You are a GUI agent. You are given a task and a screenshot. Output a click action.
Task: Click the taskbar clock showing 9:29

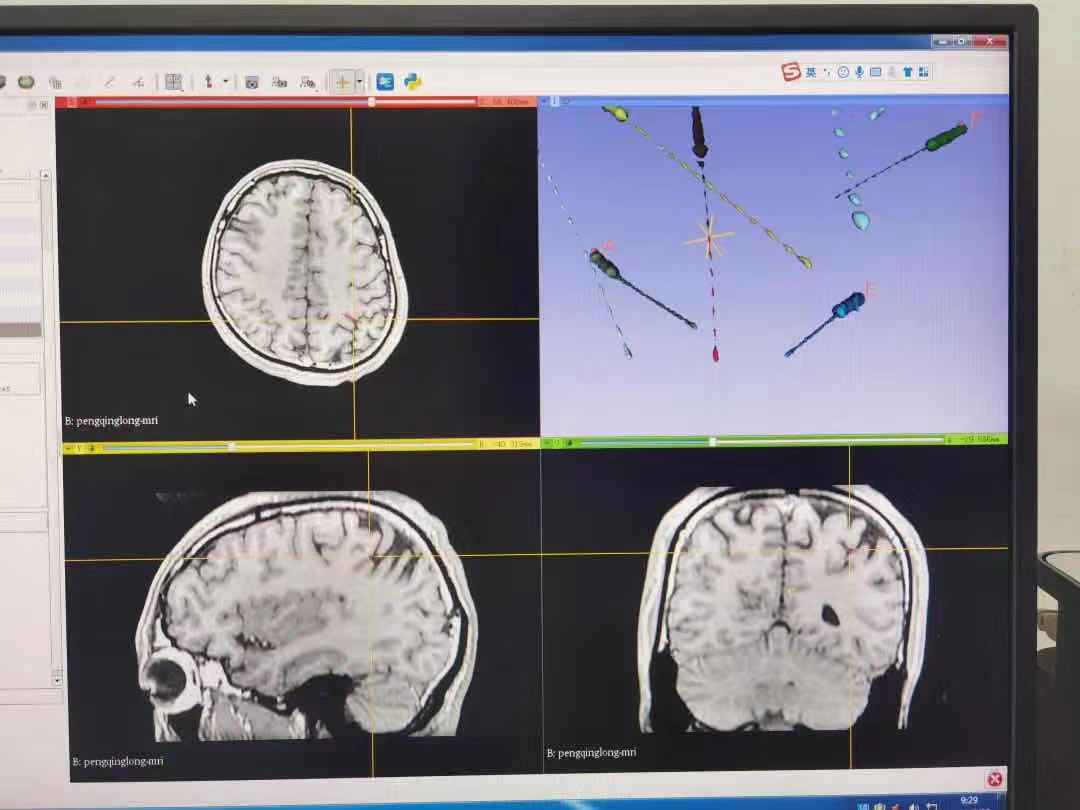968,800
